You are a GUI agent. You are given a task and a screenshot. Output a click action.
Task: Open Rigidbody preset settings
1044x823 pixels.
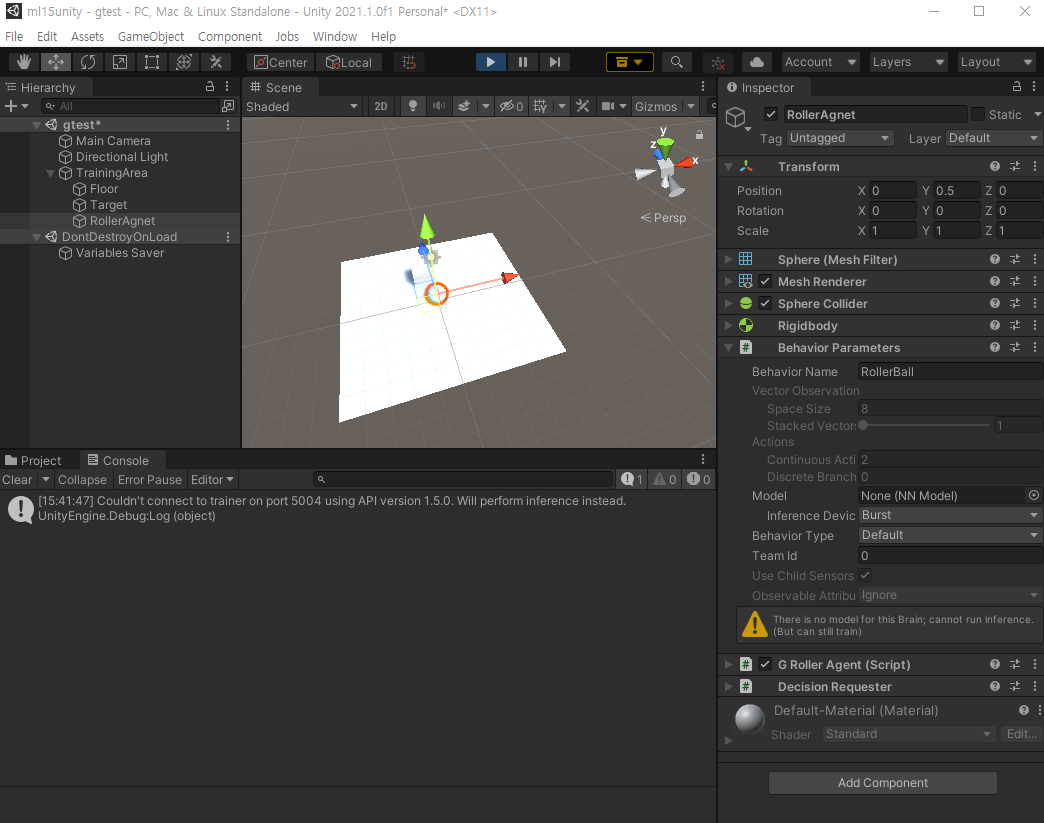[1015, 326]
